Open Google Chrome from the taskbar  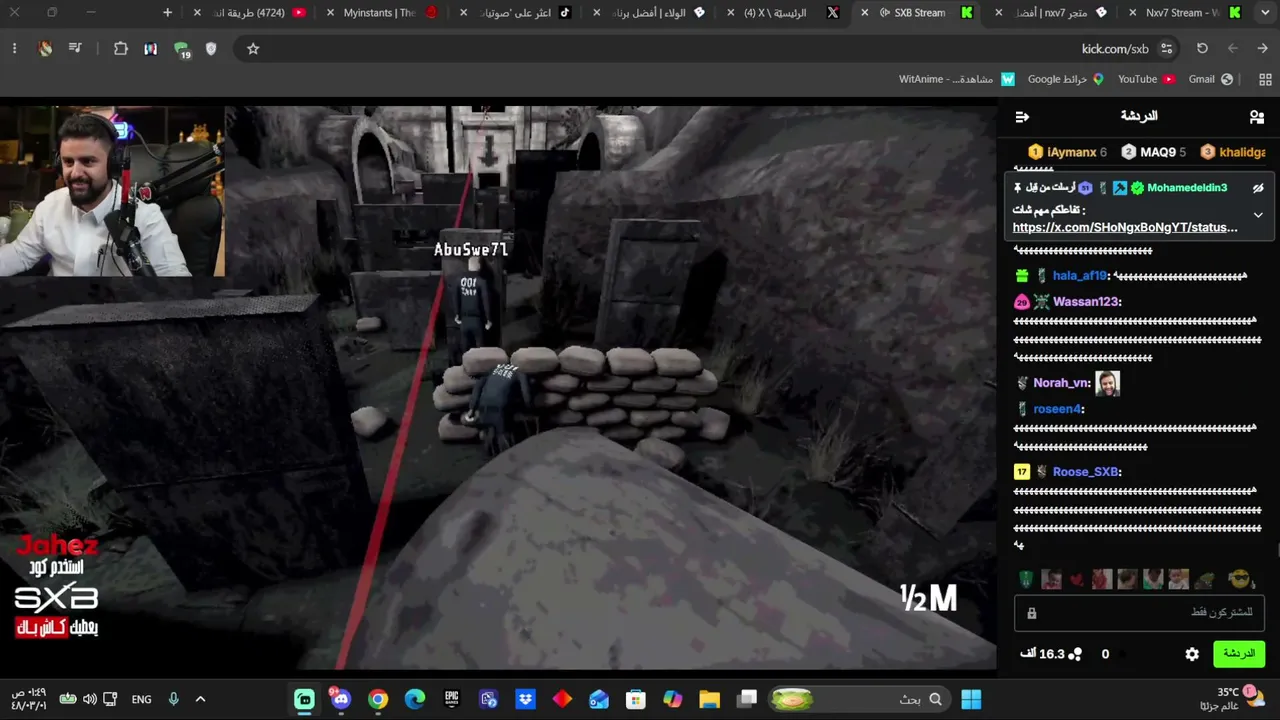coord(378,700)
